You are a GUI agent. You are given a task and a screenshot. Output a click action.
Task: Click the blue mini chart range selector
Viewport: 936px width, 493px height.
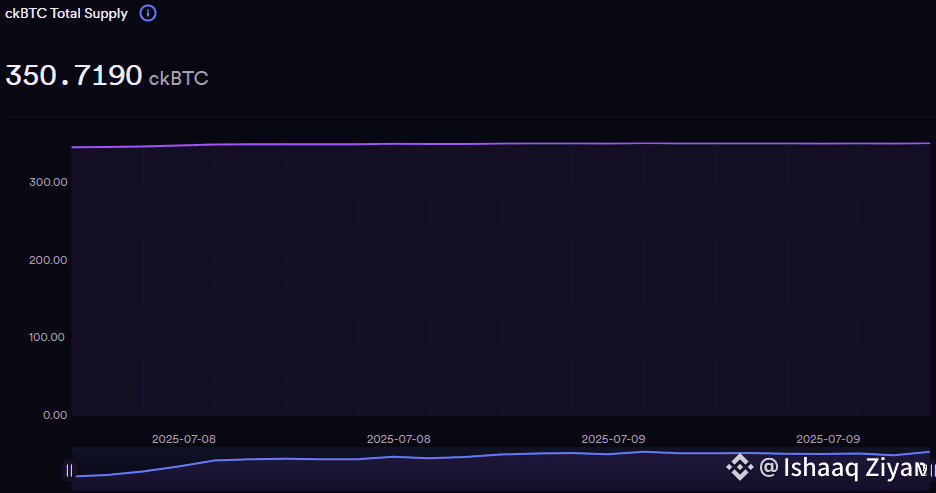(500, 469)
